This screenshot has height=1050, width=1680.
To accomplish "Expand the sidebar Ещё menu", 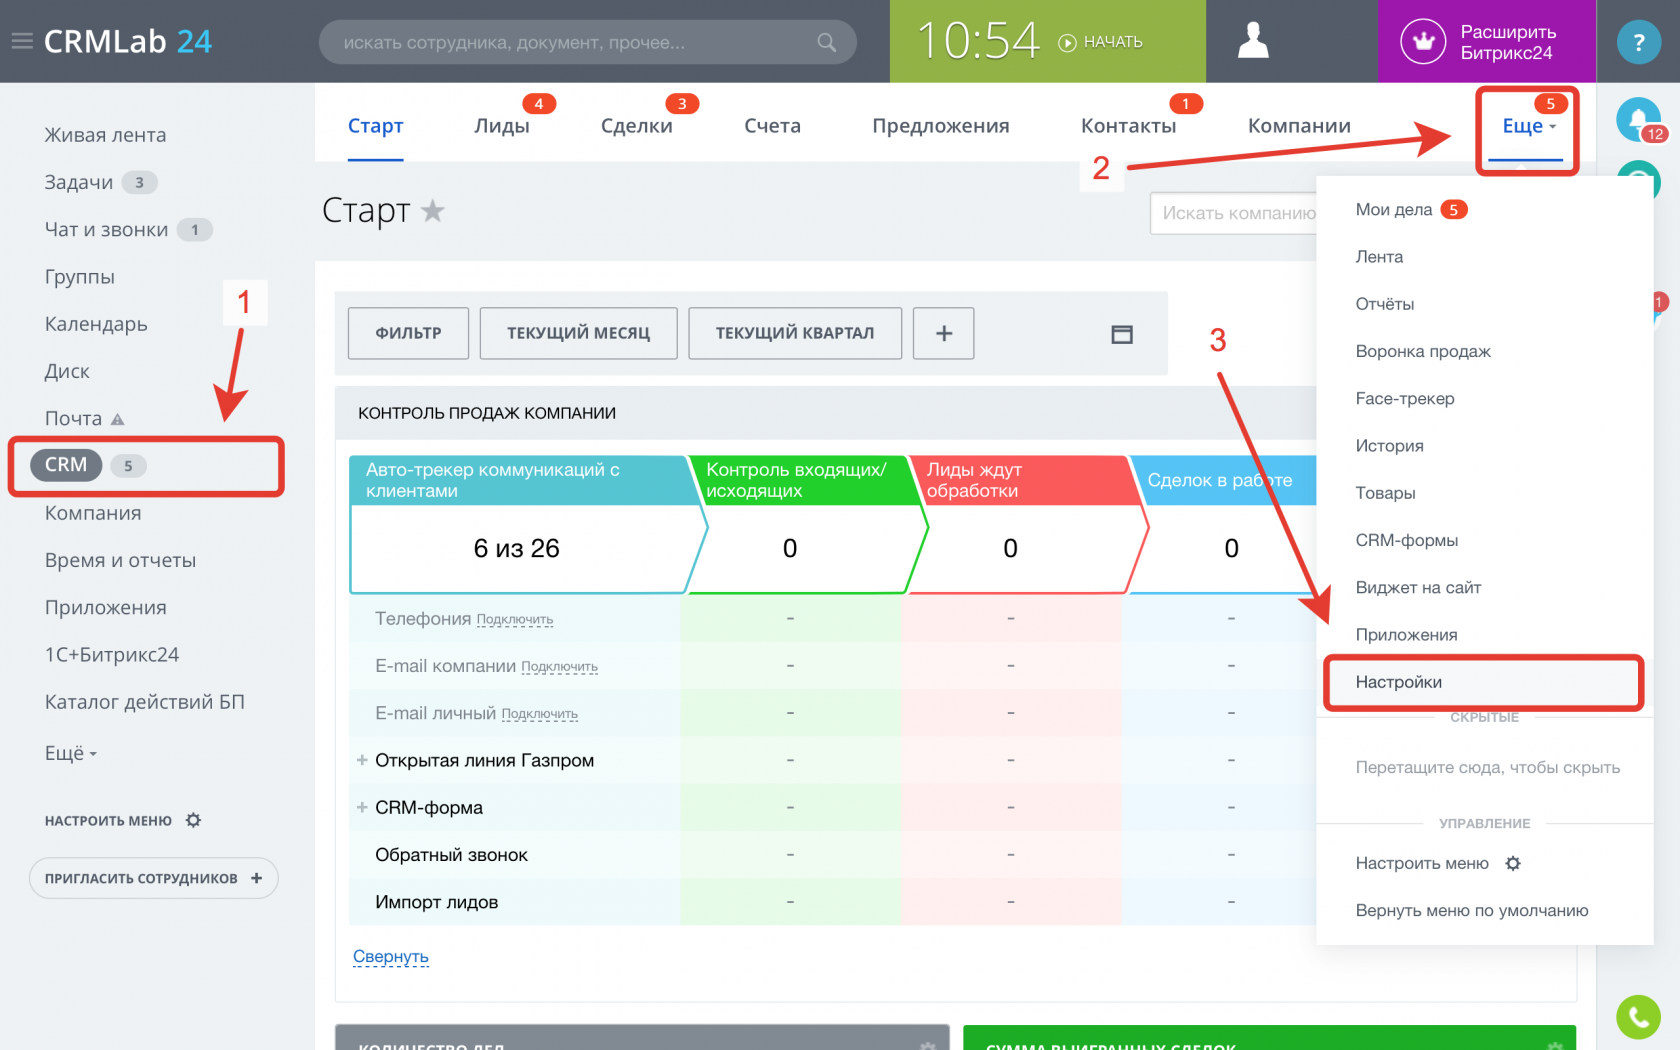I will point(71,753).
